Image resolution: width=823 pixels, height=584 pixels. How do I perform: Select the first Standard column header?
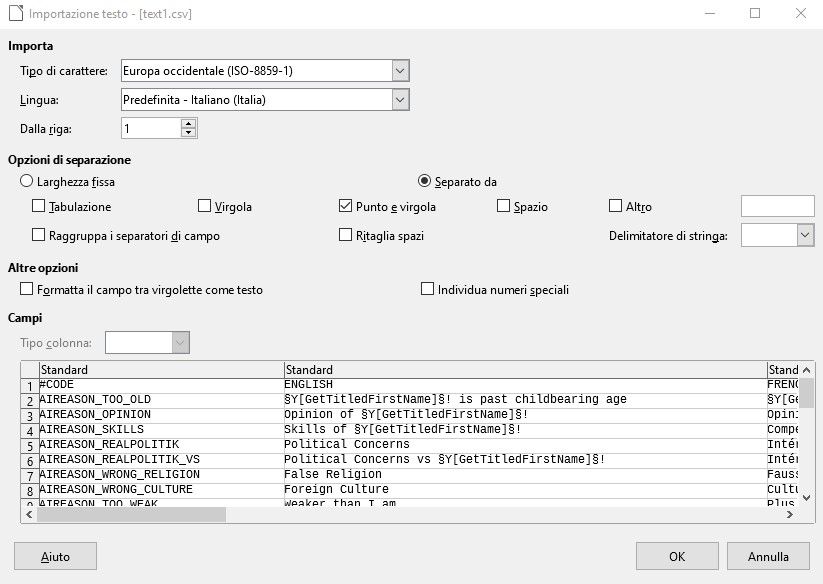pos(162,369)
